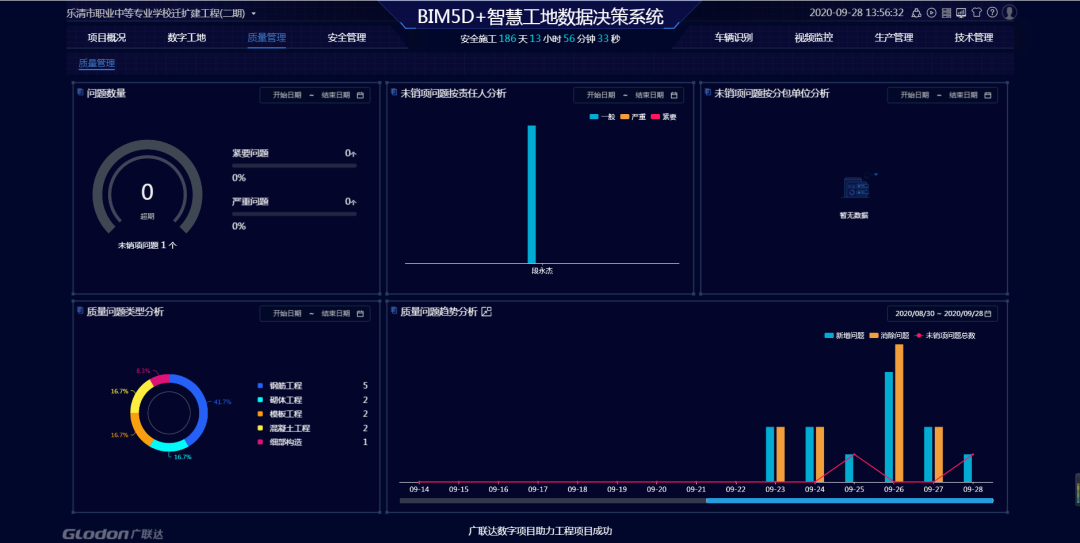Viewport: 1080px width, 543px height.
Task: Go to the 技术管理 tab
Action: (974, 37)
